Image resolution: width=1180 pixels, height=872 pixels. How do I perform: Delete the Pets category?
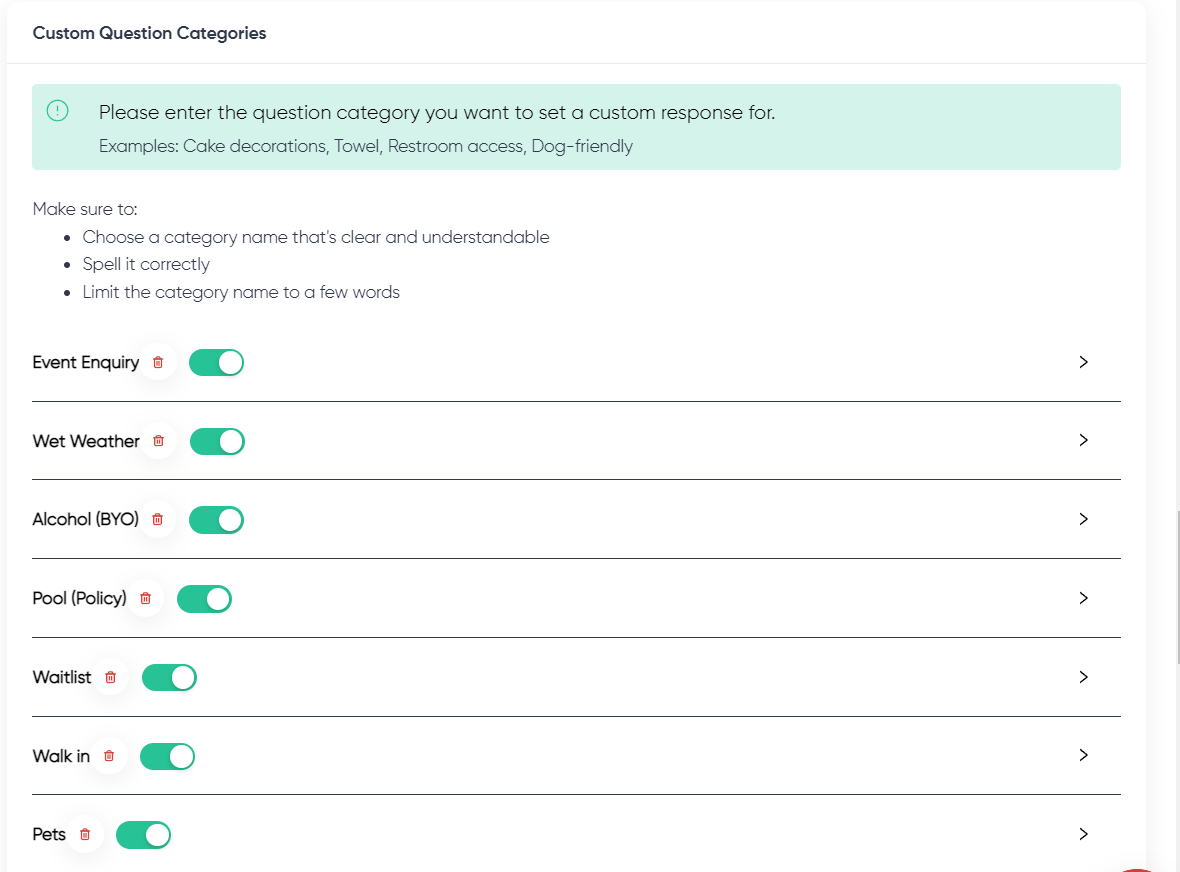coord(85,834)
